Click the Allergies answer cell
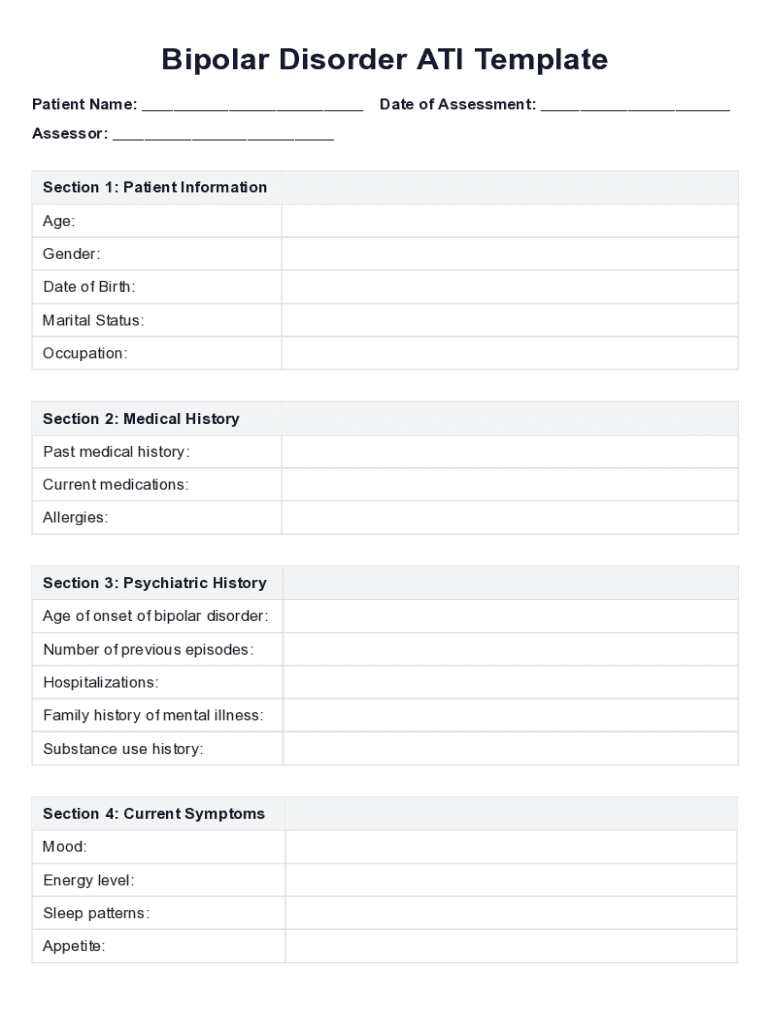The width and height of the screenshot is (770, 1024). [510, 518]
